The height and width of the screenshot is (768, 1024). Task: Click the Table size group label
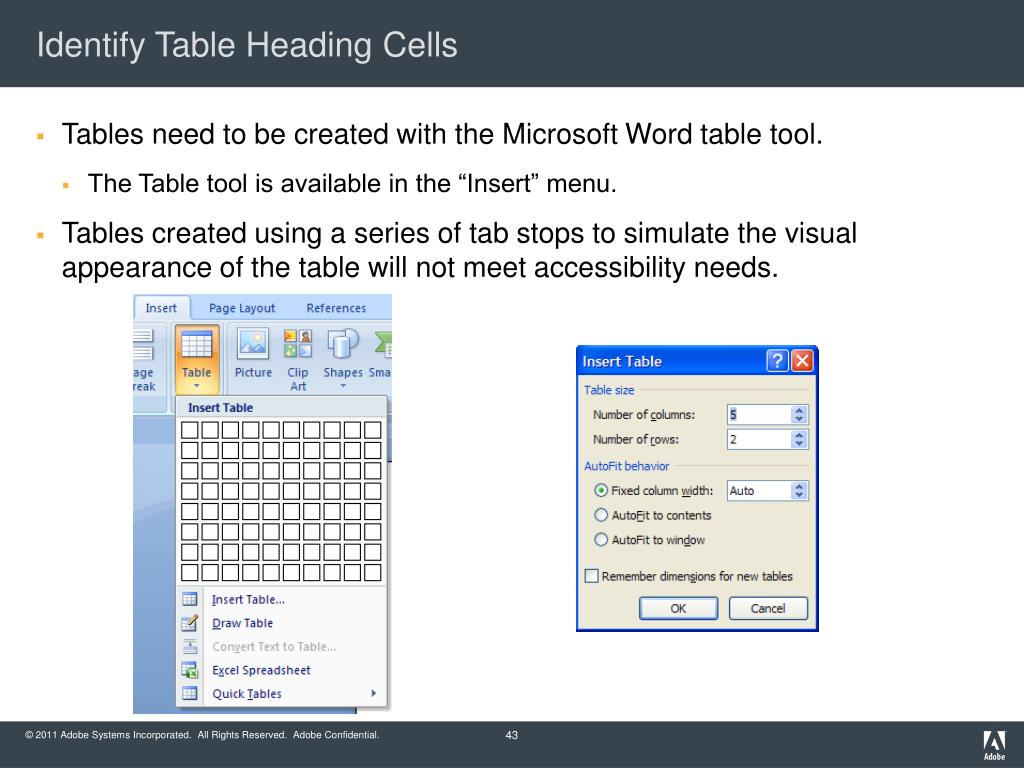coord(609,390)
